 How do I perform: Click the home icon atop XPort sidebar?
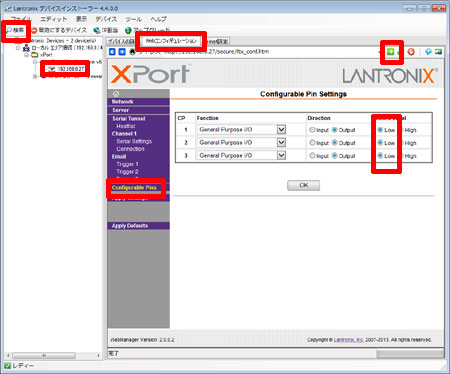pos(116,93)
